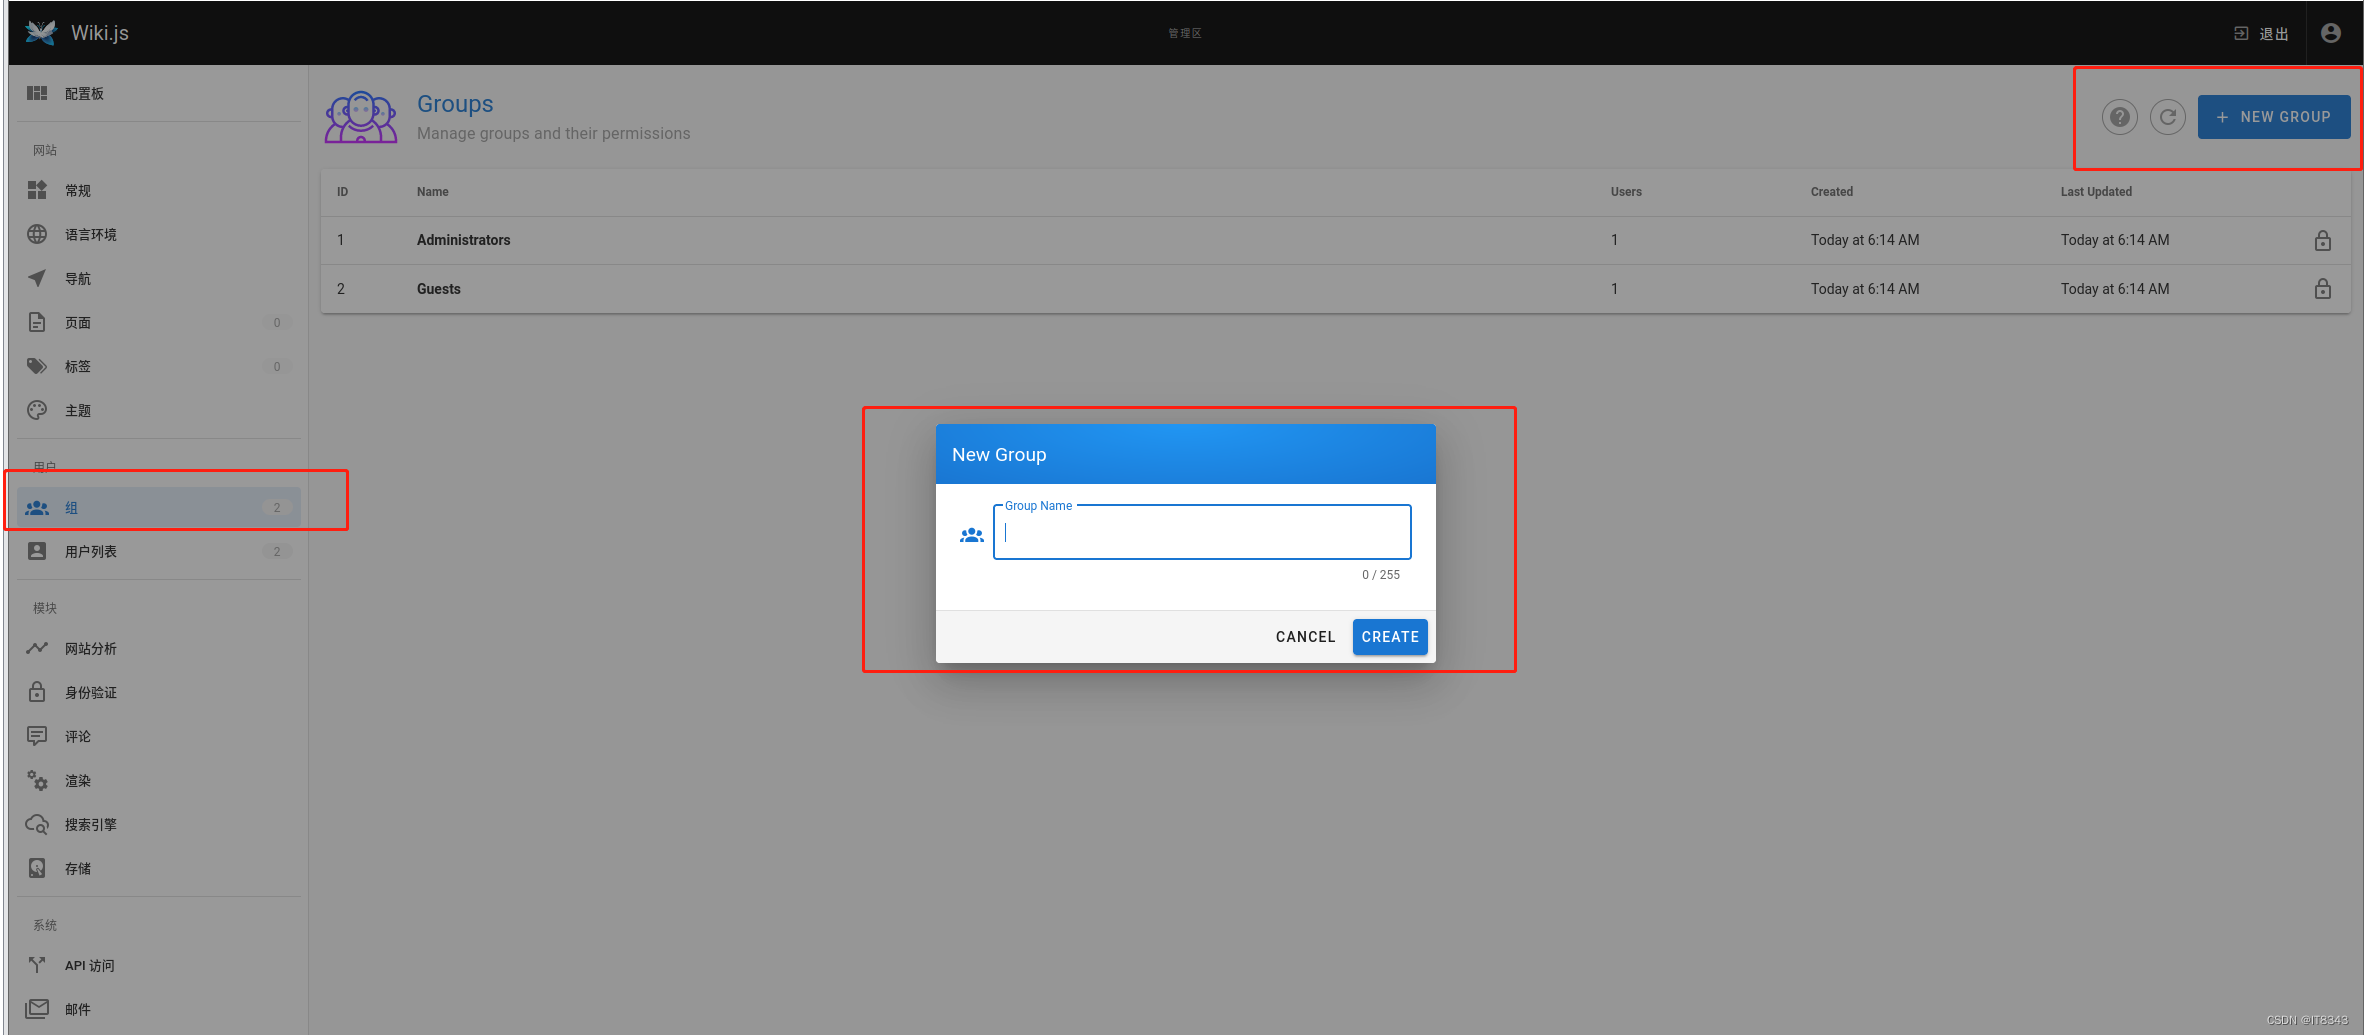Screen dimensions: 2364x1035
Task: Focus the Group Name input field
Action: click(x=1202, y=532)
